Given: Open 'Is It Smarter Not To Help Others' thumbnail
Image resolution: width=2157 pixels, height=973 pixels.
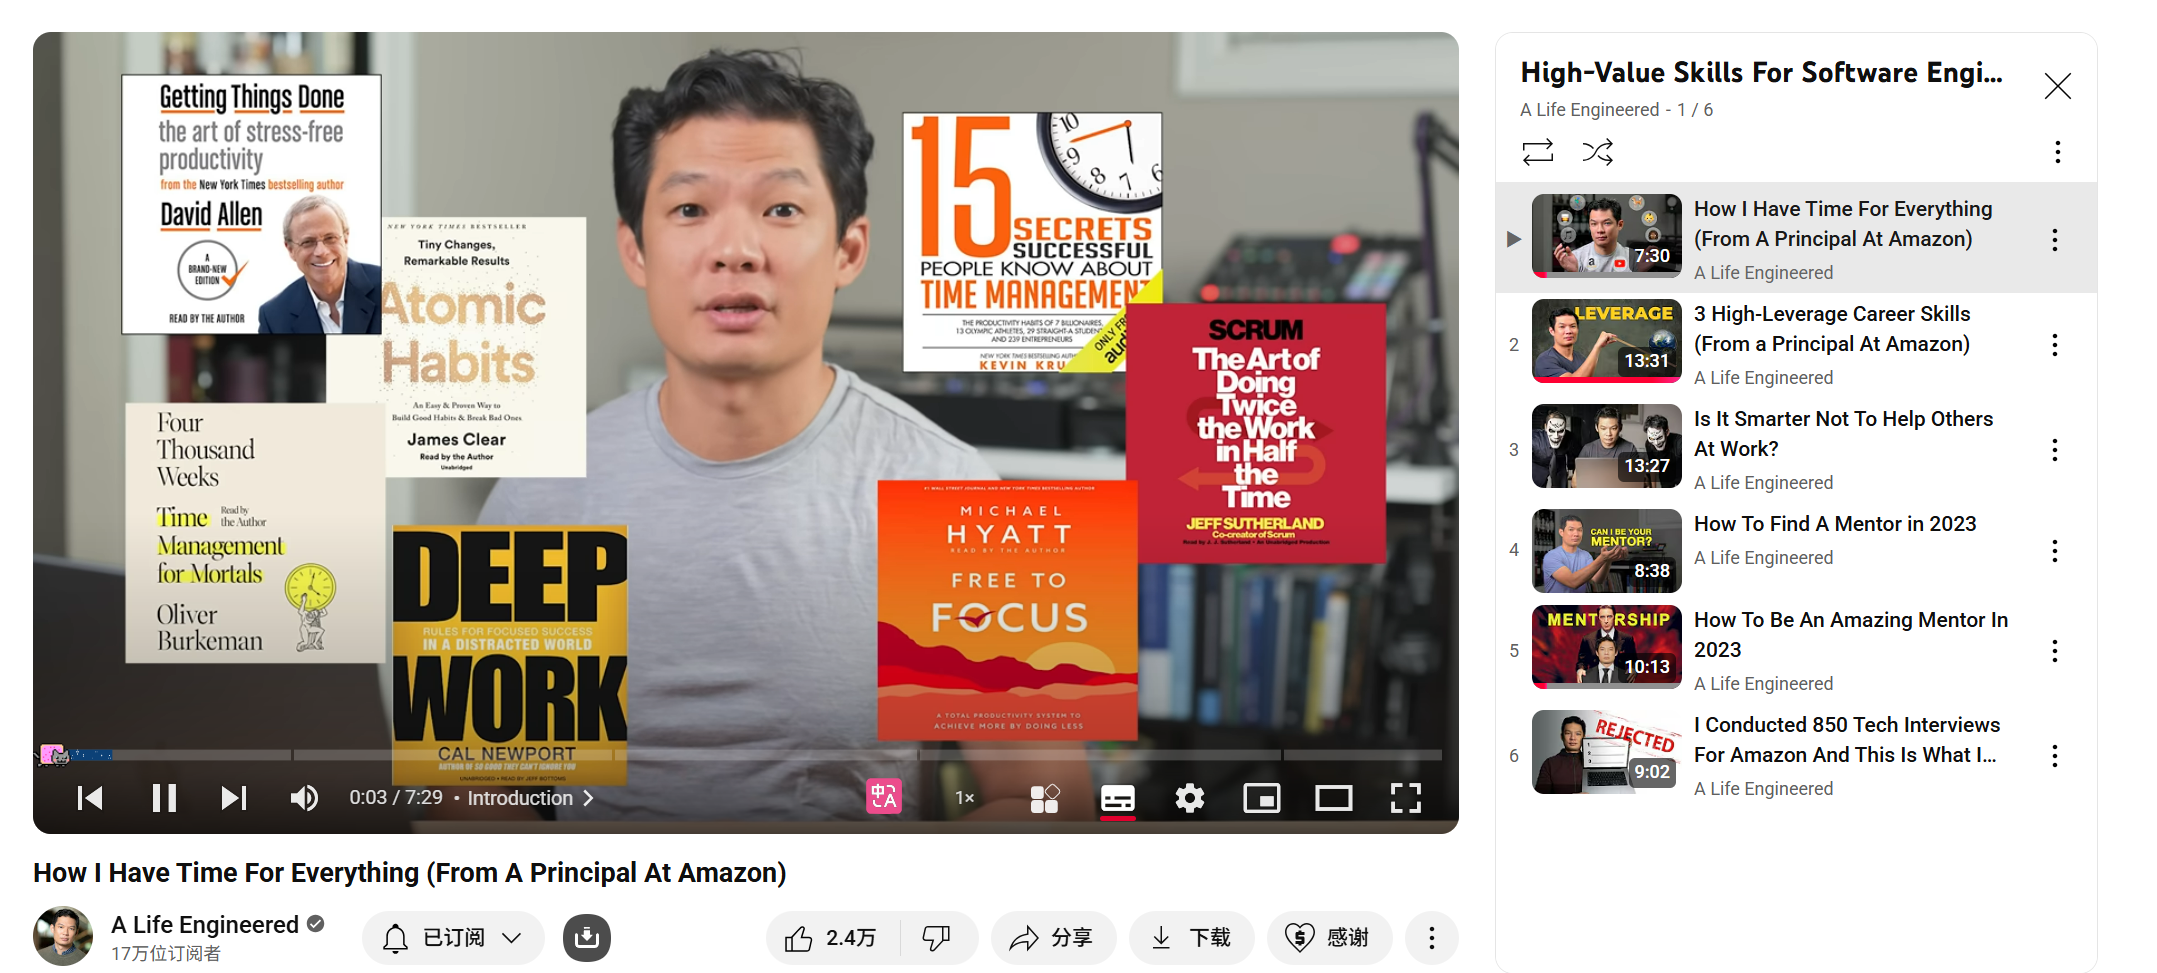Looking at the screenshot, I should (1607, 446).
